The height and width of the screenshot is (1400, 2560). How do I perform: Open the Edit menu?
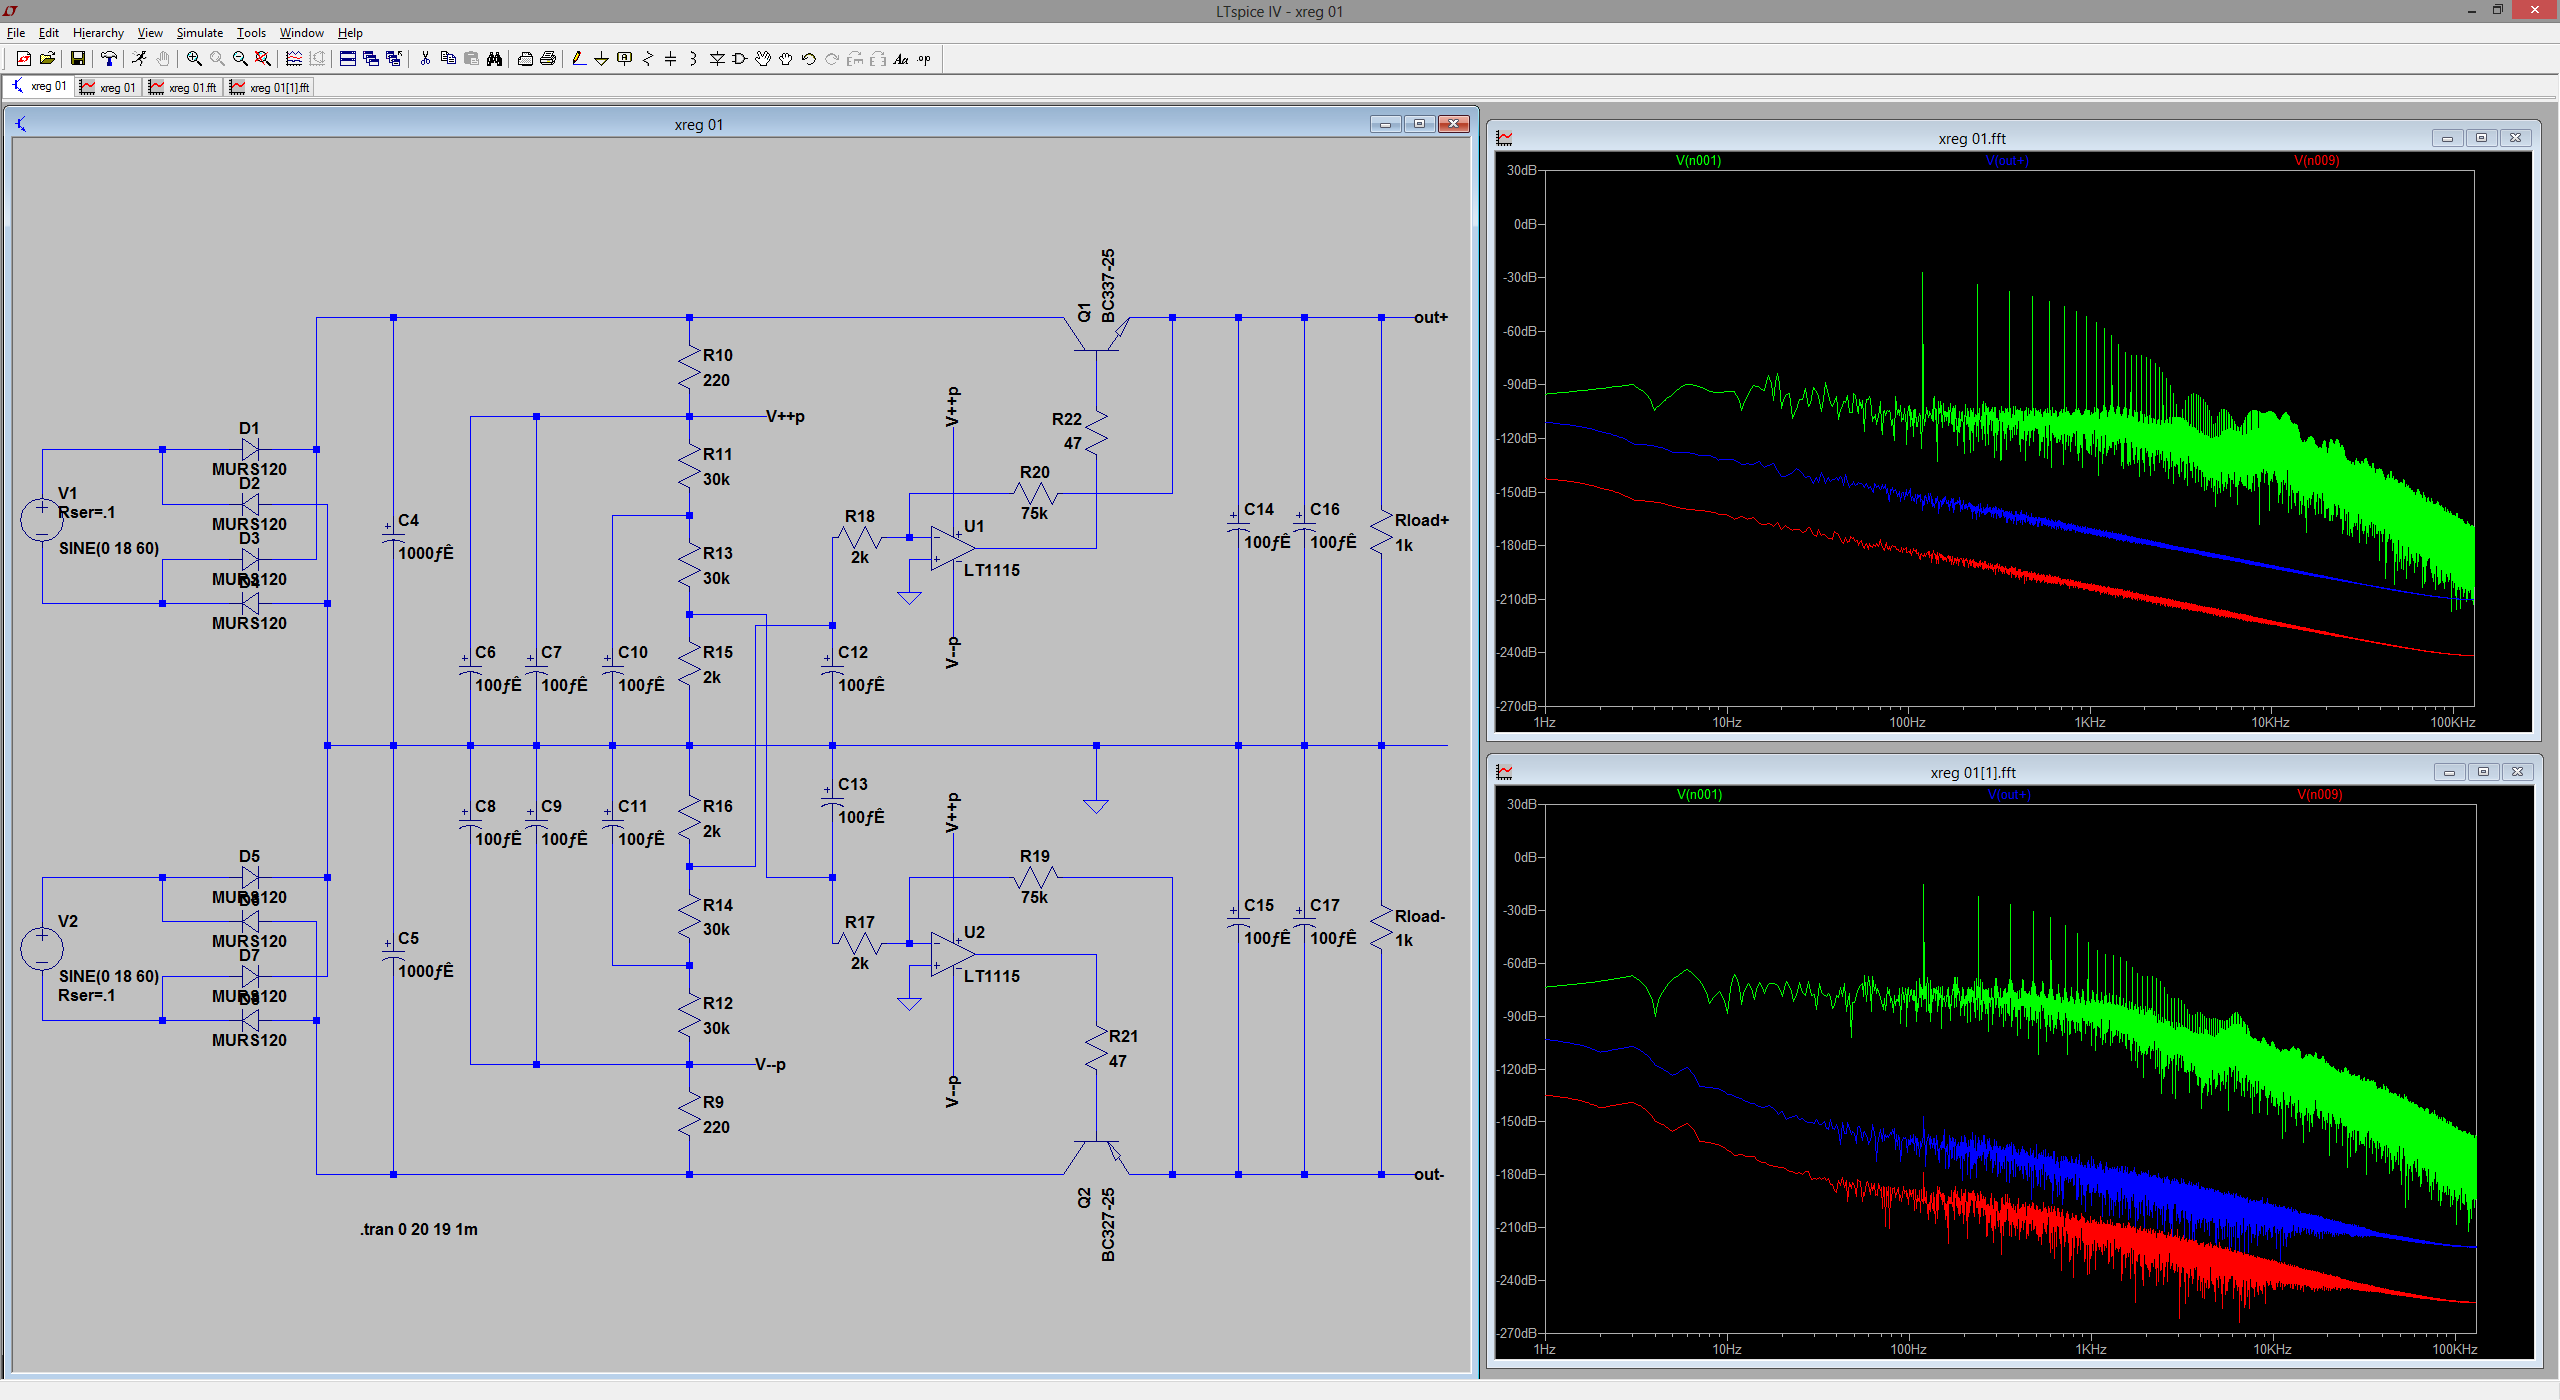click(49, 33)
